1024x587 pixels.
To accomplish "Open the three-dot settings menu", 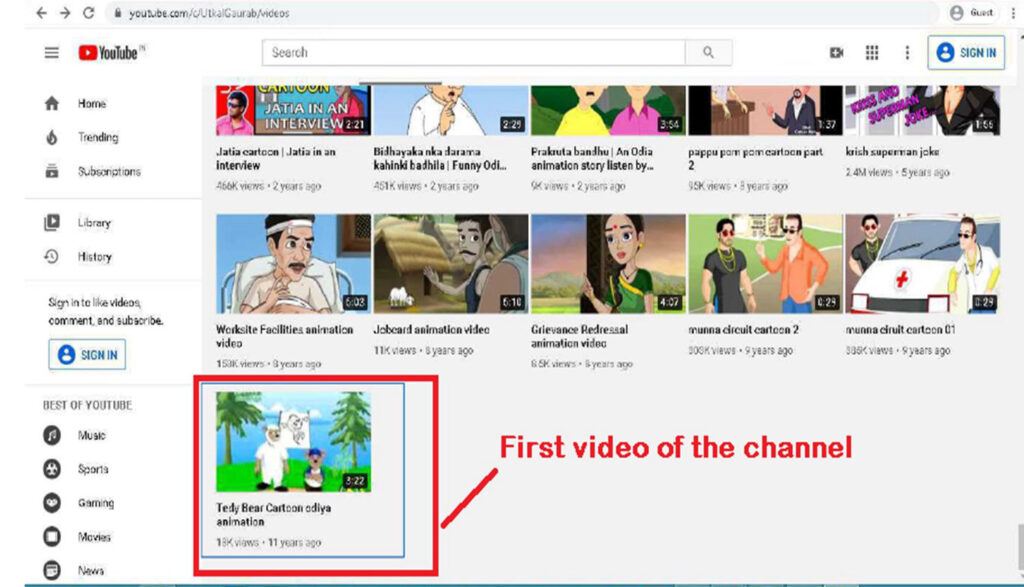I will (907, 53).
